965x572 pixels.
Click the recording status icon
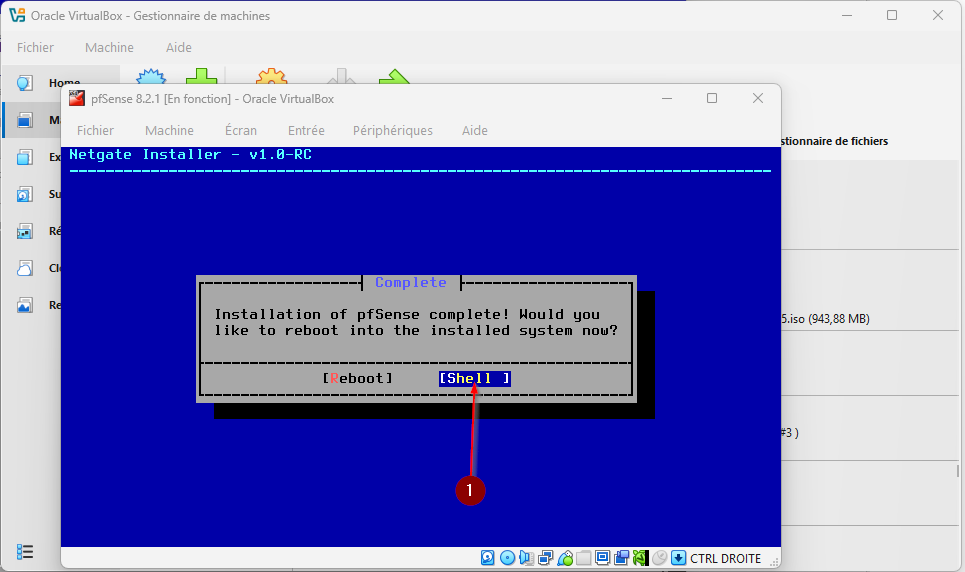[x=621, y=558]
